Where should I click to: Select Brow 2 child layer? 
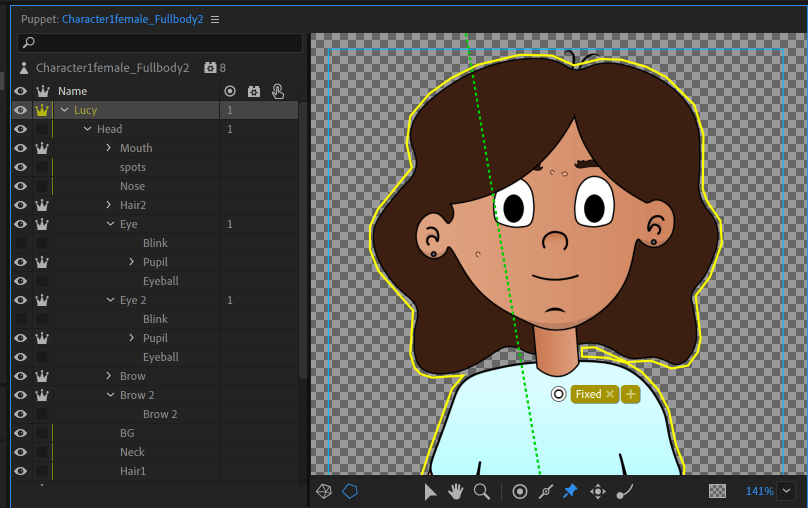coord(160,414)
